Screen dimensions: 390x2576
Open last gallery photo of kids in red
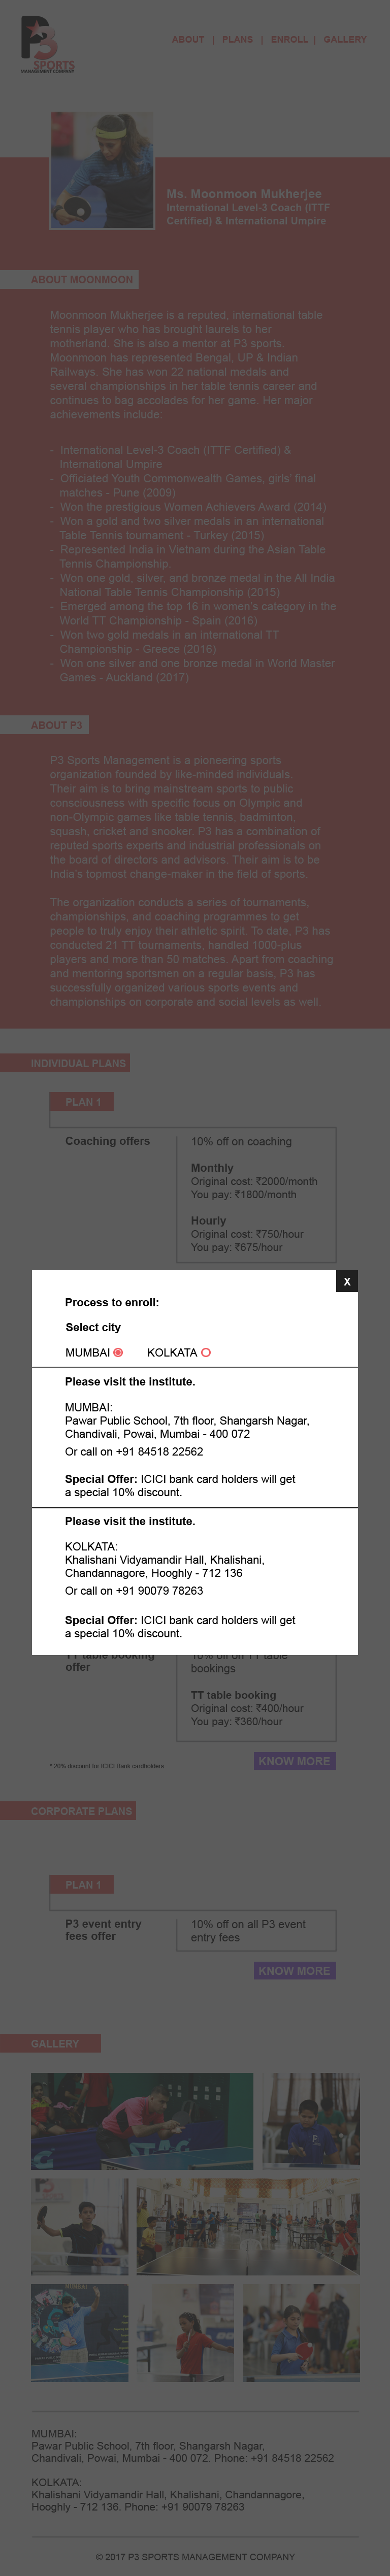click(301, 2332)
